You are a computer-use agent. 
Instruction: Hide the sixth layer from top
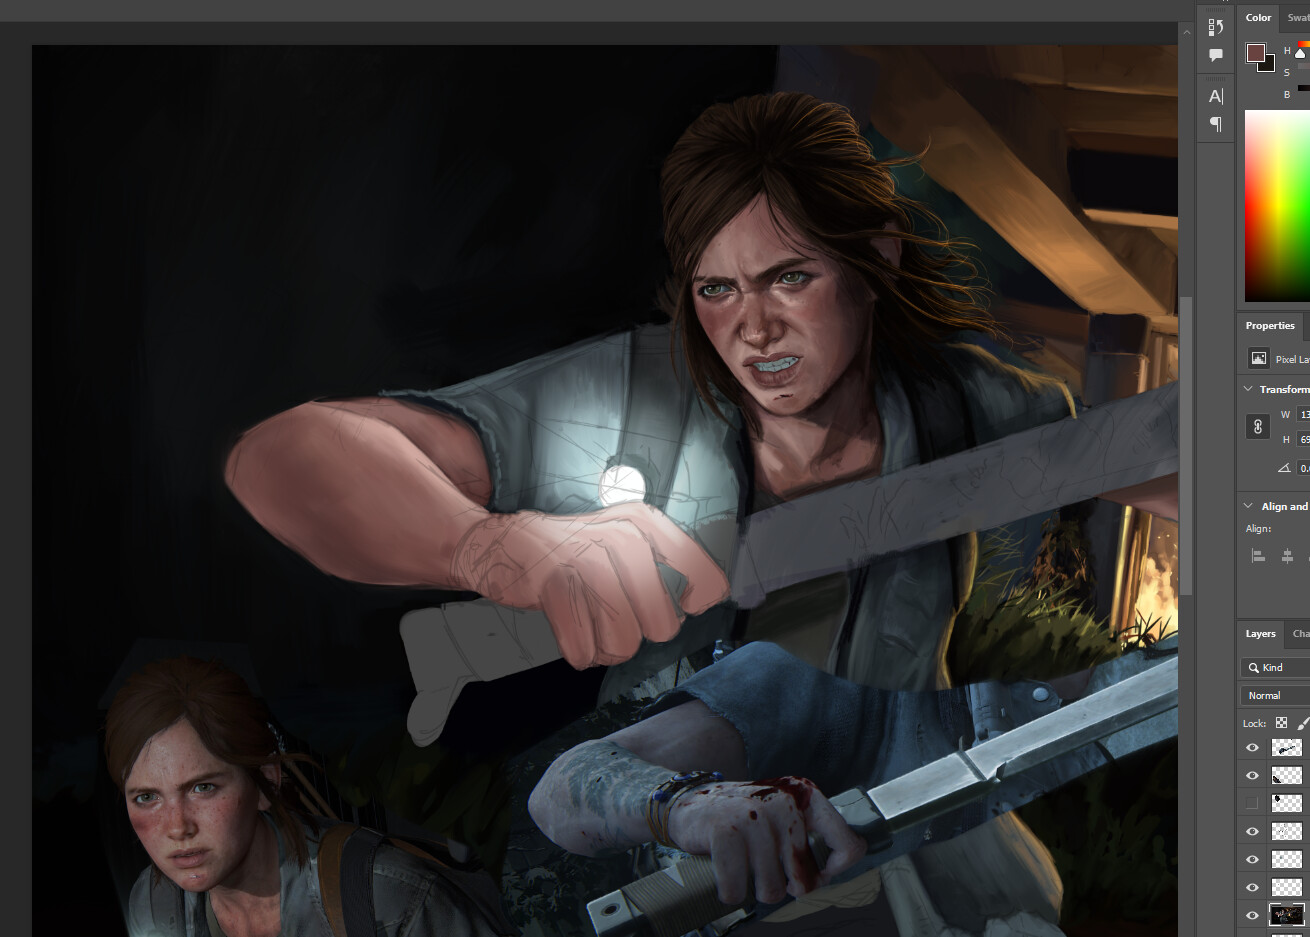point(1252,888)
